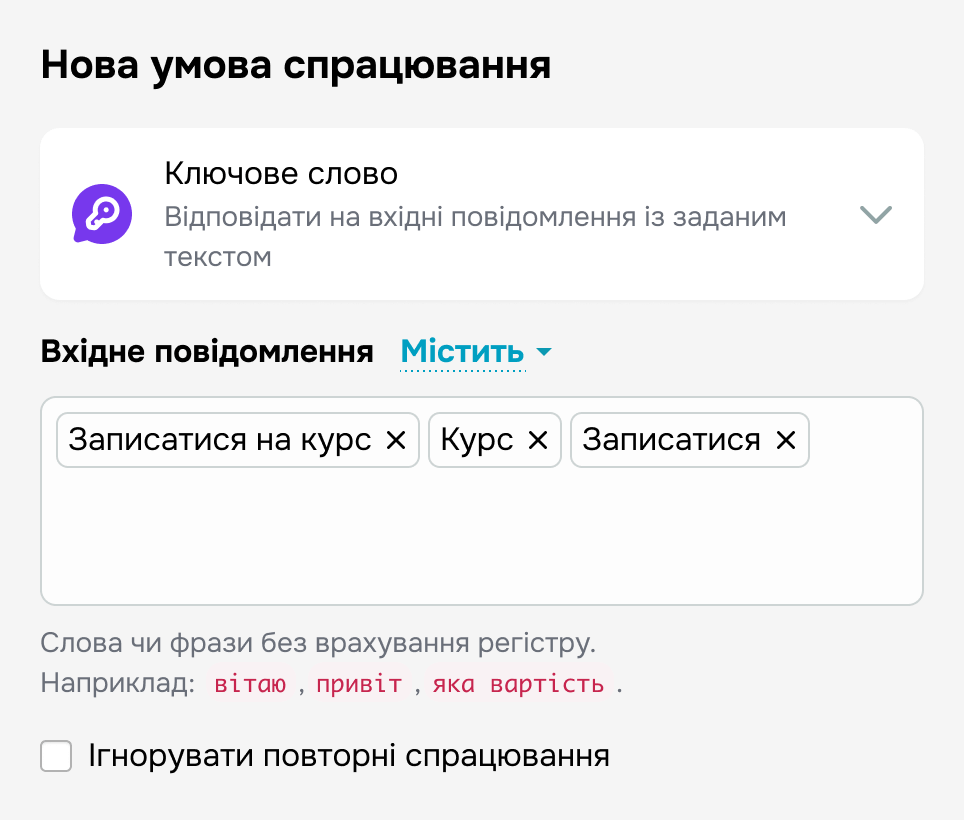This screenshot has width=964, height=820.
Task: Click the Вхідне повідомлення section label
Action: [x=208, y=352]
